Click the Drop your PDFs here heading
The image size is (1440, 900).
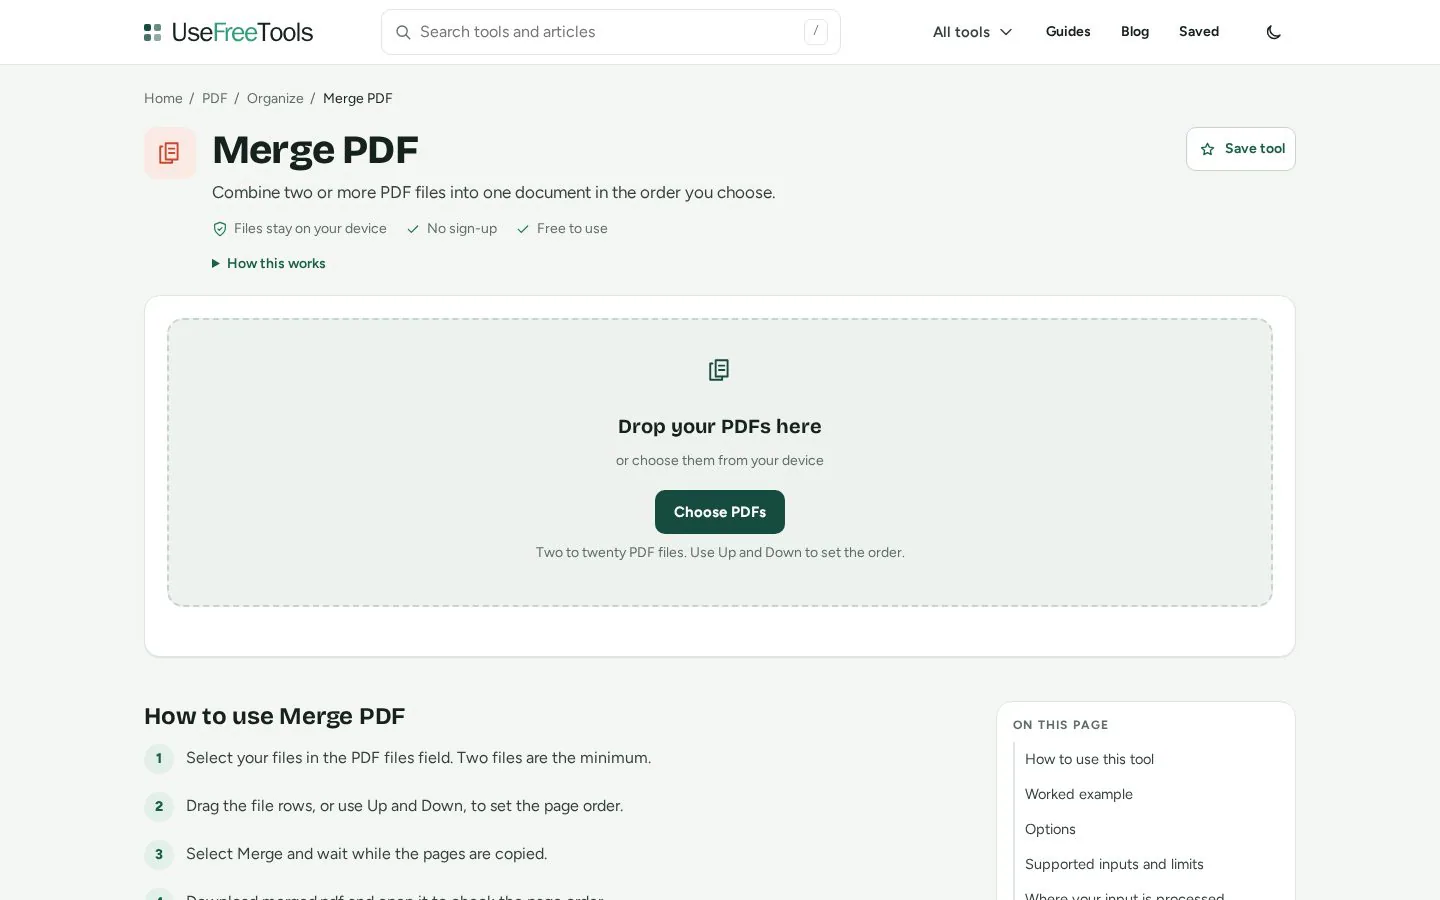pyautogui.click(x=720, y=427)
